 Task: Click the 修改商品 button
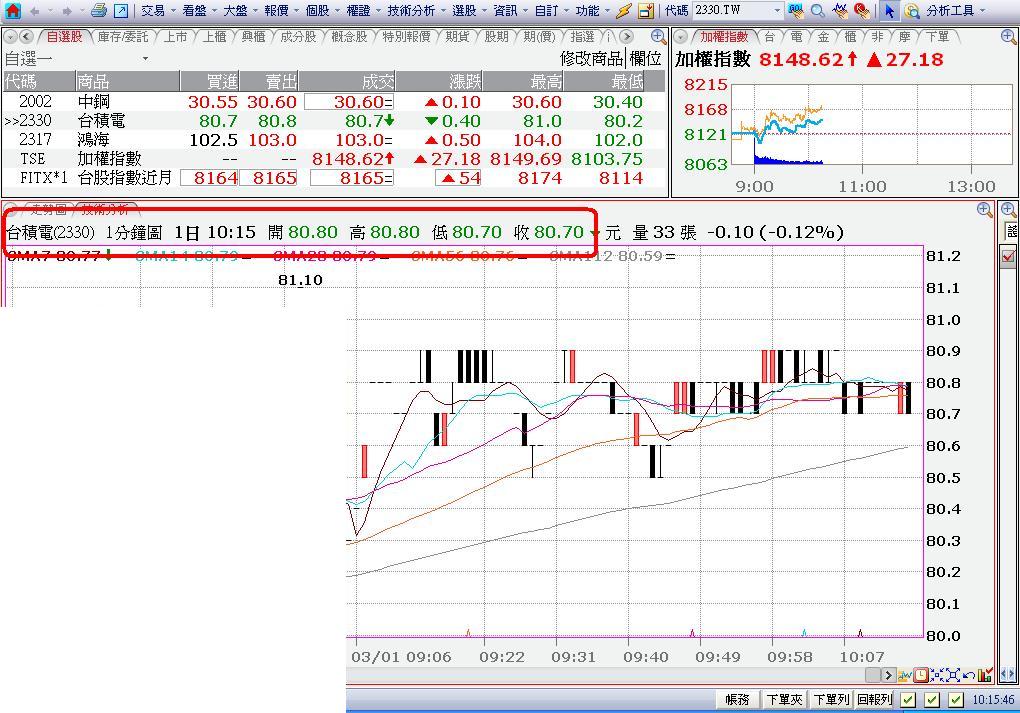591,59
